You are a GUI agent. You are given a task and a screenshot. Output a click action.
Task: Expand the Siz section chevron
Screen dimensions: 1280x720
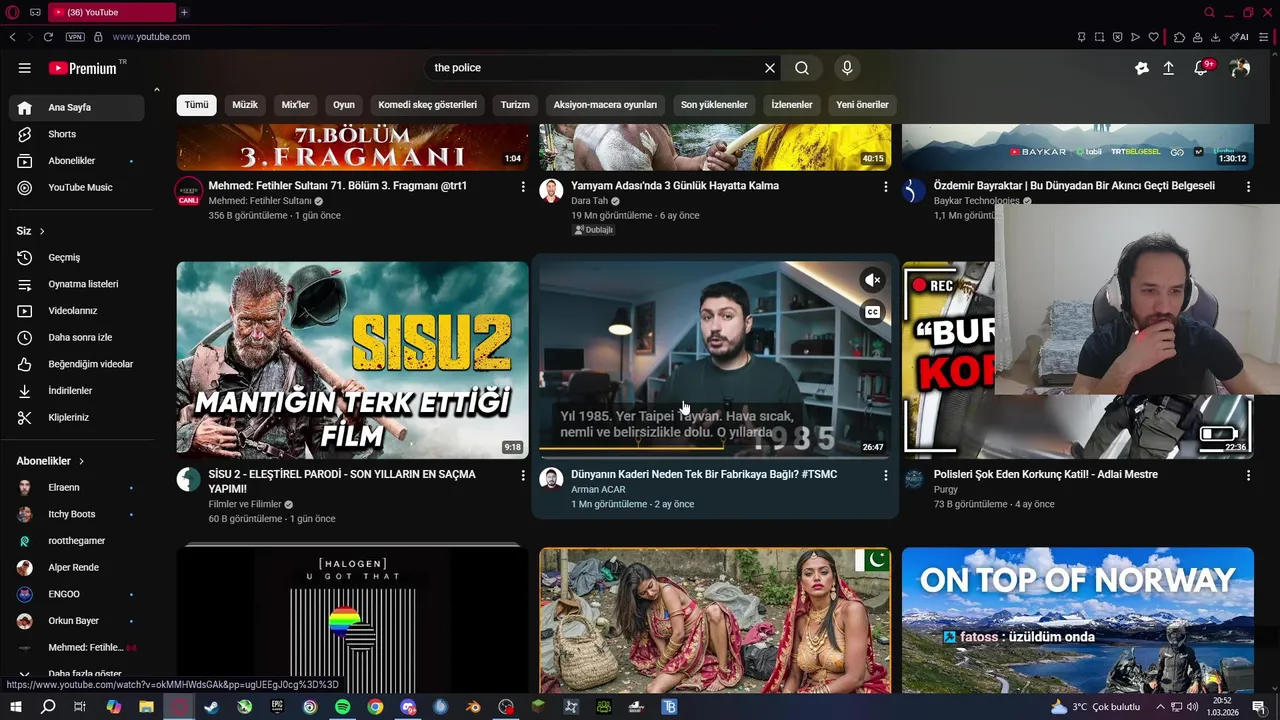tap(42, 231)
